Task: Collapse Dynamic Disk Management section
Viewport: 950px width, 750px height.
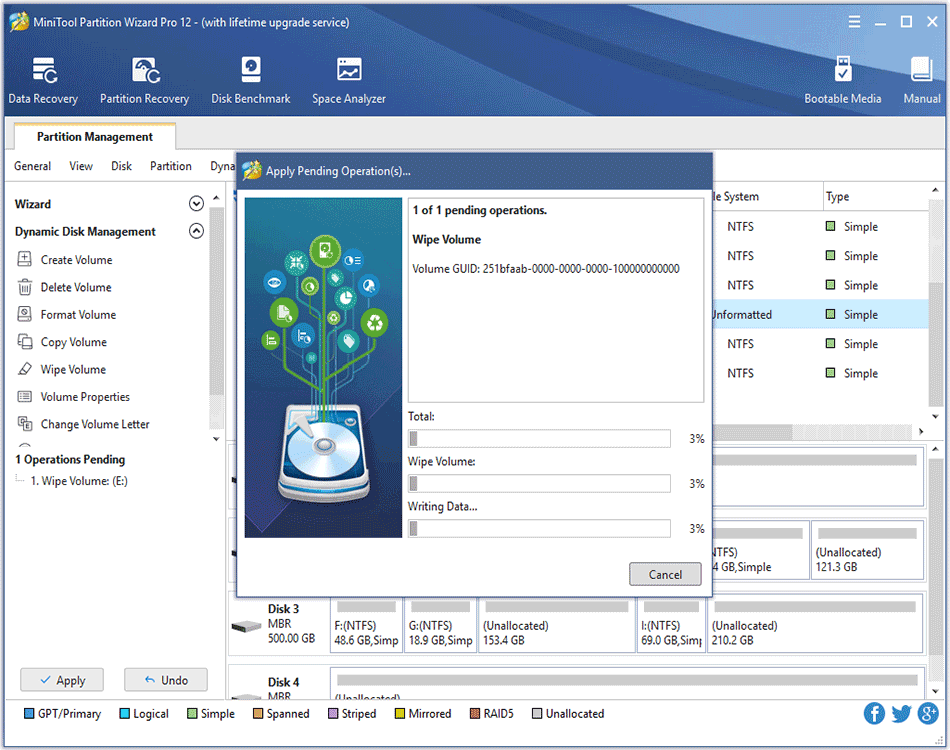Action: point(196,231)
